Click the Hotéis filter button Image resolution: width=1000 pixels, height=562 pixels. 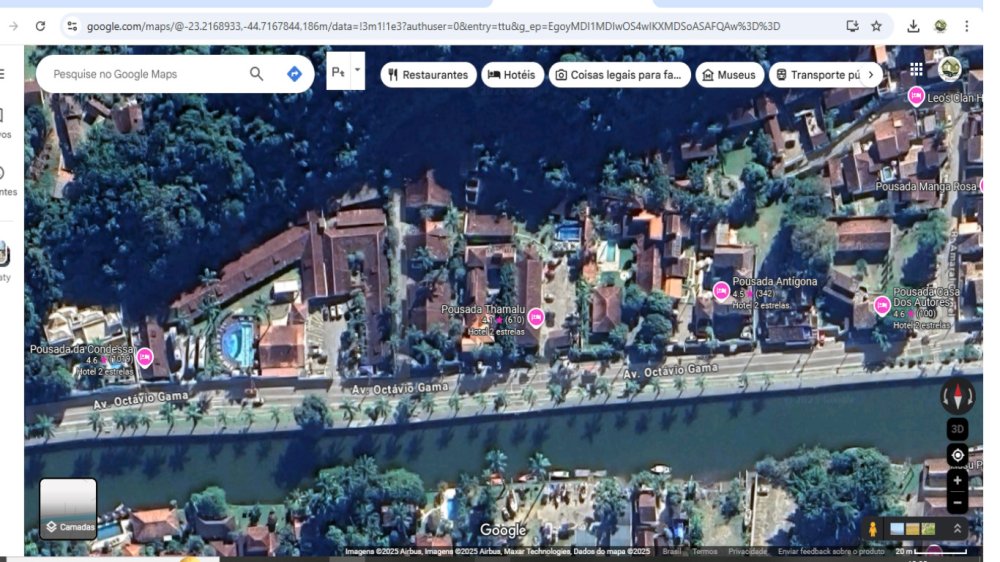[x=510, y=75]
